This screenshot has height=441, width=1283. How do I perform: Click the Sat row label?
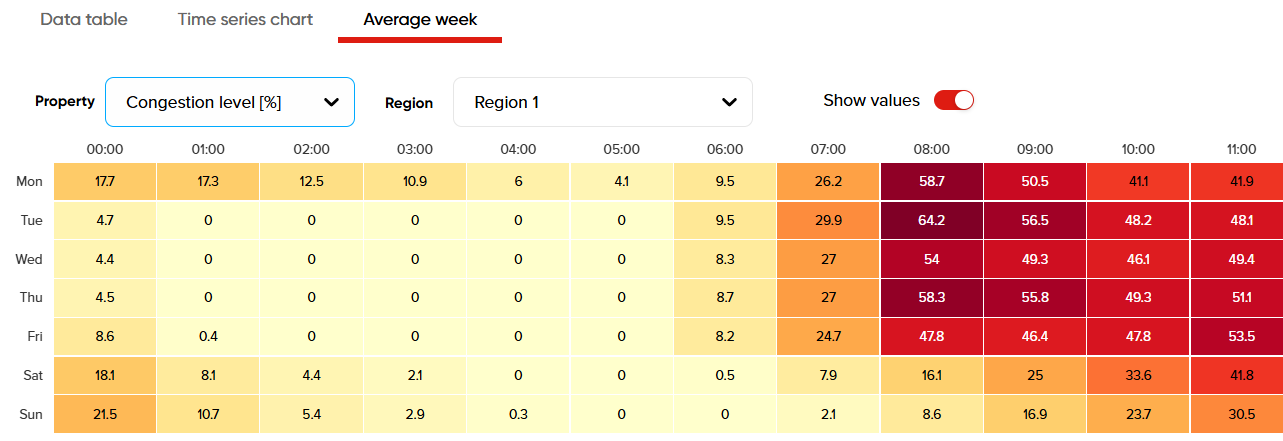pos(29,375)
